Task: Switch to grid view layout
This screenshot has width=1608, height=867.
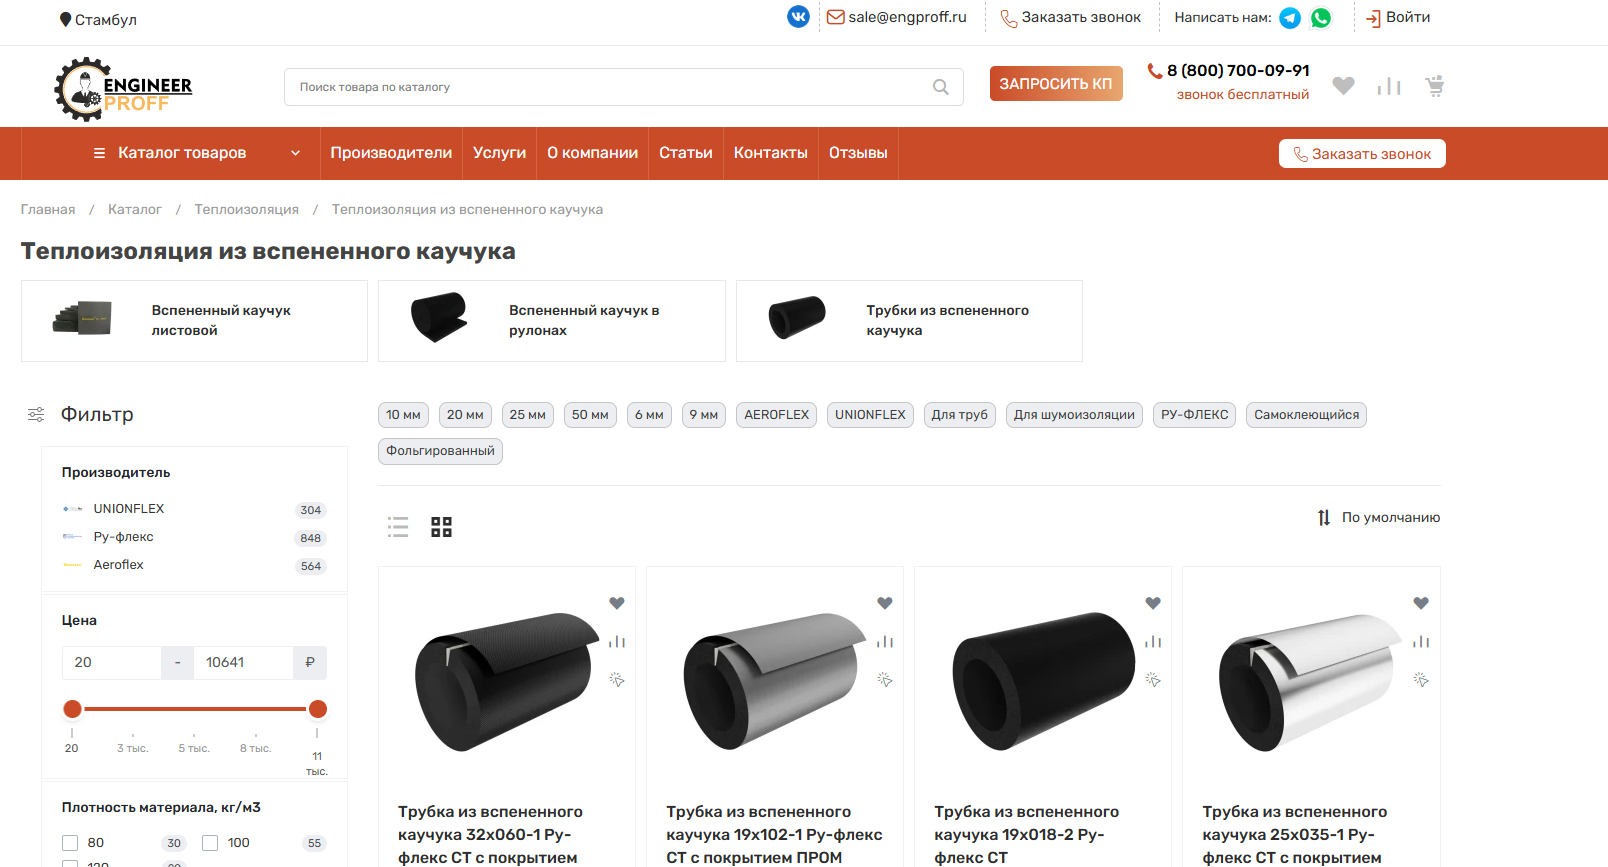Action: pos(441,527)
